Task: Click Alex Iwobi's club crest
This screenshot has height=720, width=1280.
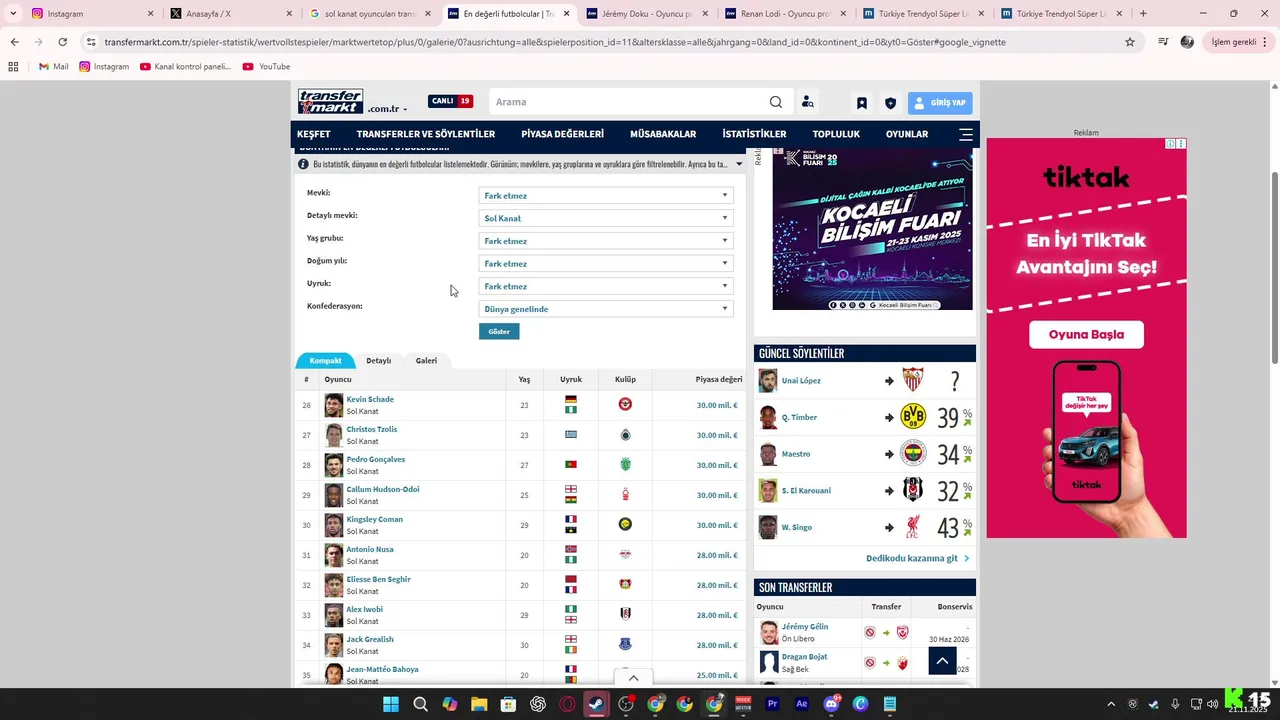Action: click(625, 614)
